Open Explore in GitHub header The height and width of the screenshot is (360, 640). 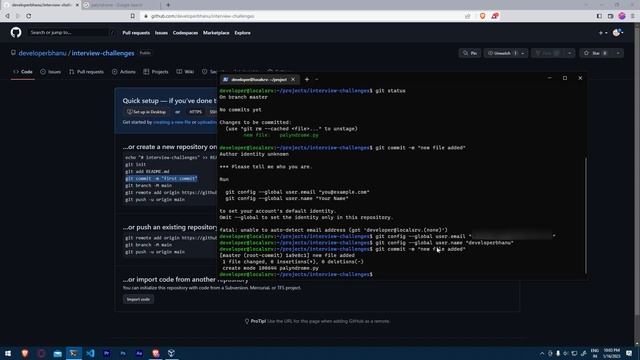pyautogui.click(x=242, y=33)
